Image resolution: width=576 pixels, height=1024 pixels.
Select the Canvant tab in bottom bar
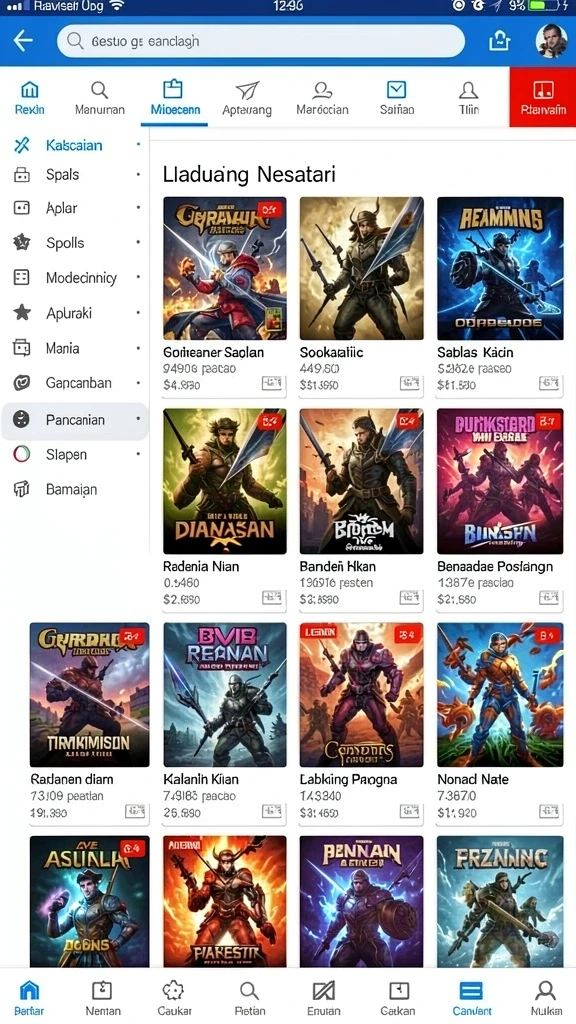(x=472, y=998)
